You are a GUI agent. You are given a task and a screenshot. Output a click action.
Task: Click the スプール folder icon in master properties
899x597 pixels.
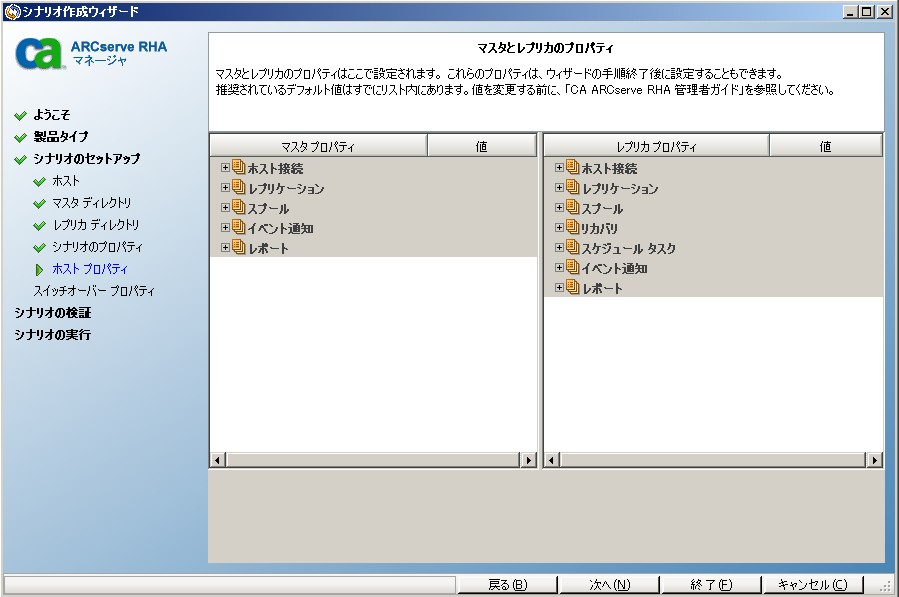click(x=239, y=207)
